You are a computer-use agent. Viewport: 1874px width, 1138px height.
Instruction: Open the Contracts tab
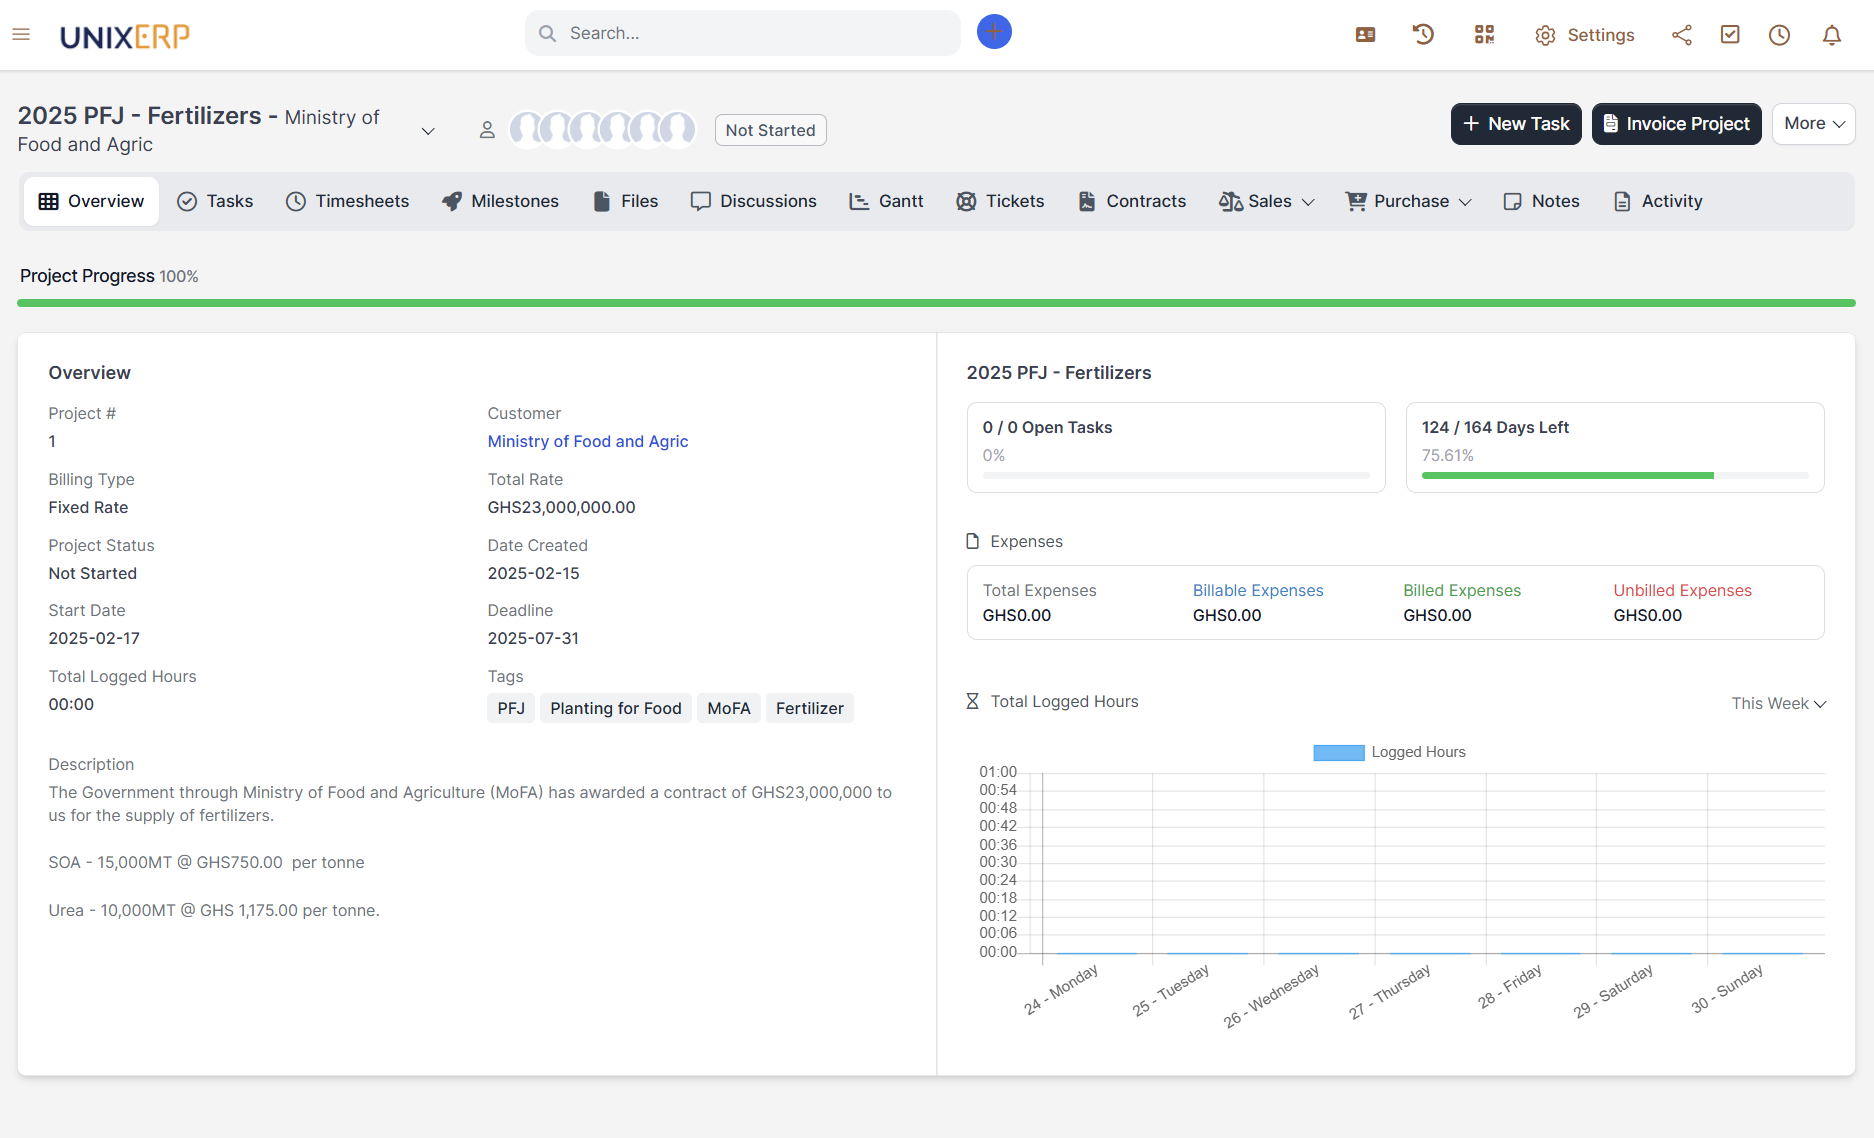point(1132,201)
